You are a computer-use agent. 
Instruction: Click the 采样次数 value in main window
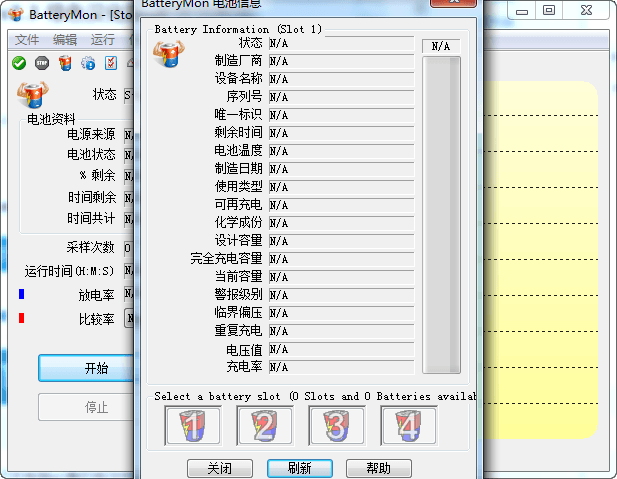pos(129,248)
